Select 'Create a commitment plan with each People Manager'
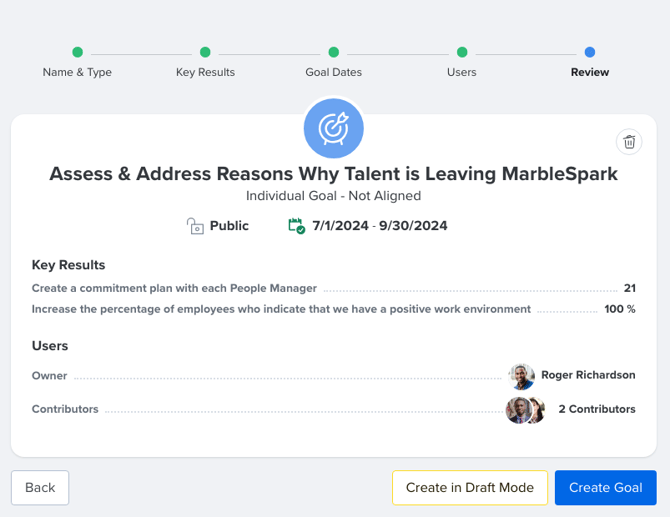Image resolution: width=670 pixels, height=517 pixels. 174,288
